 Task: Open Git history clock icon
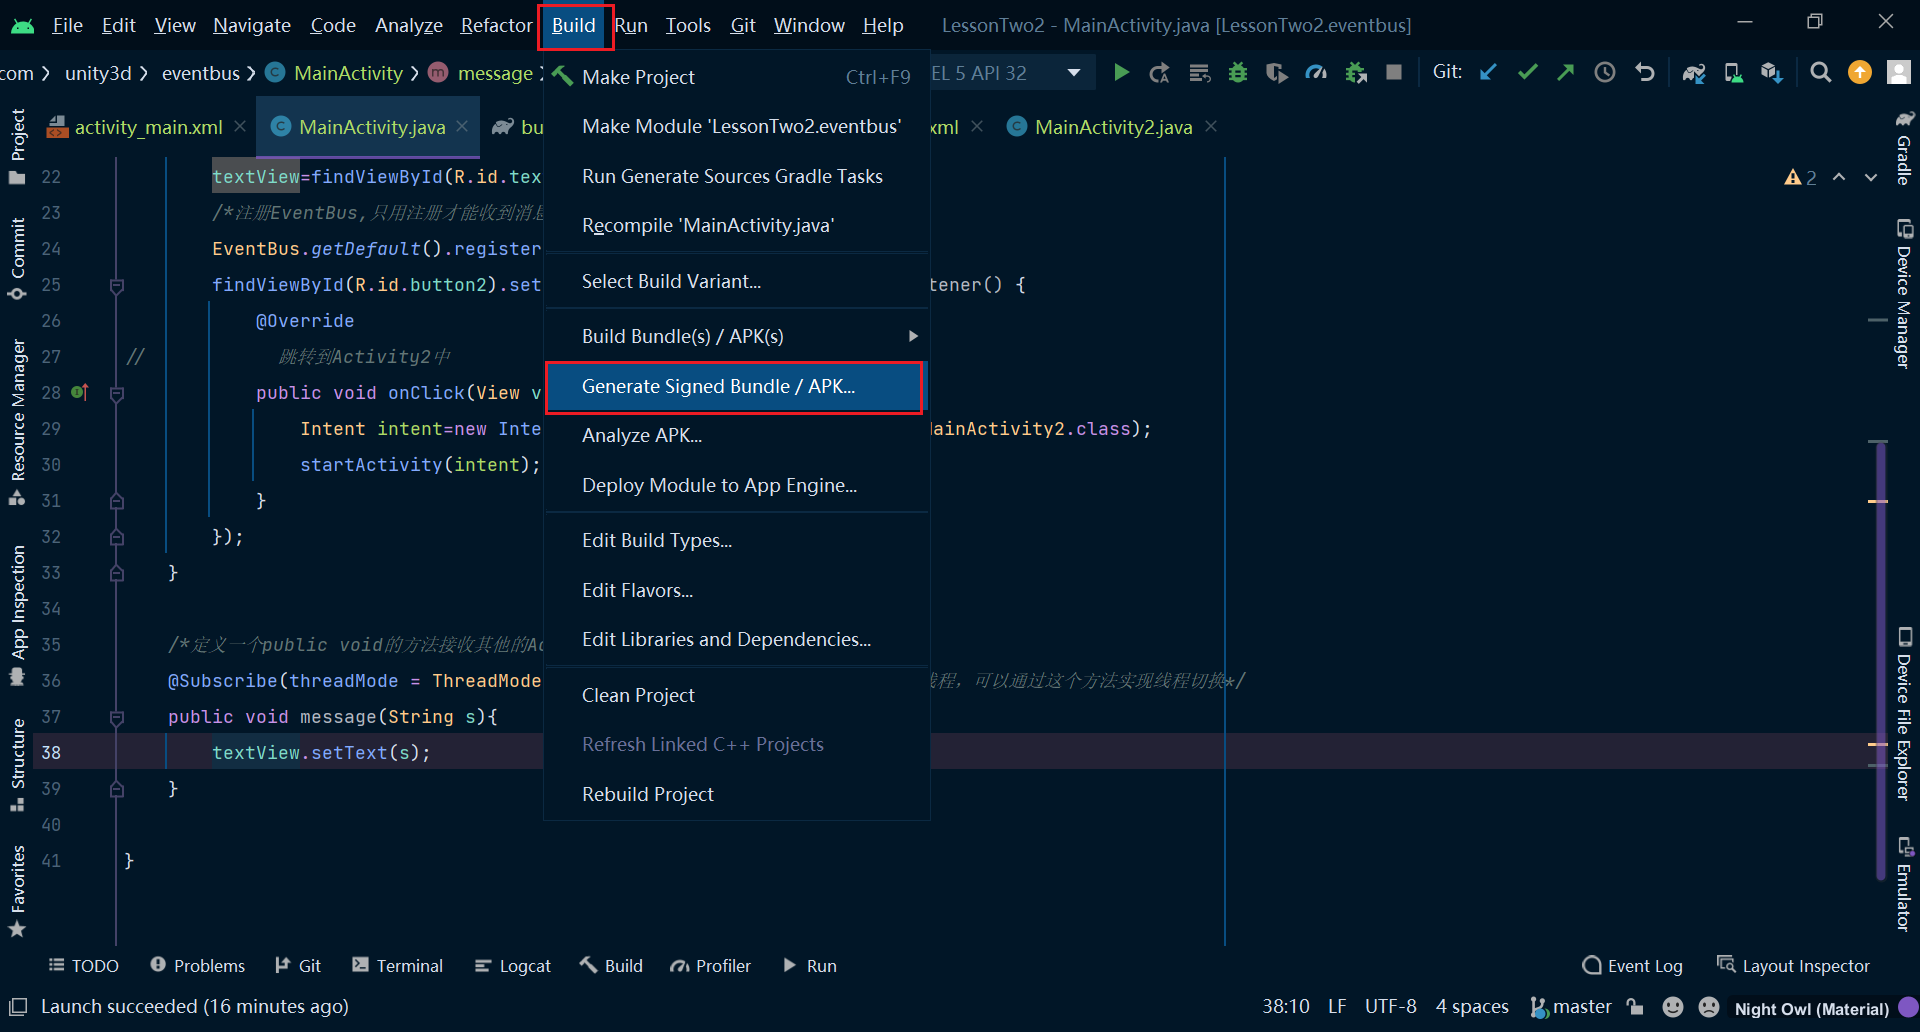[1605, 72]
